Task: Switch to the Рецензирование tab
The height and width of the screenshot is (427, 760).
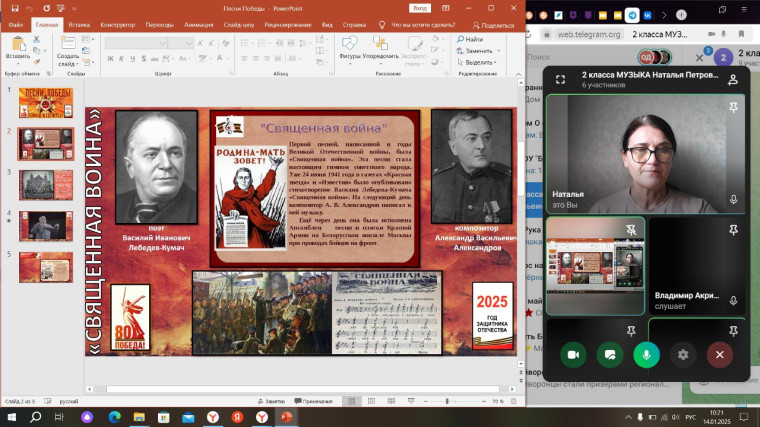Action: 288,25
